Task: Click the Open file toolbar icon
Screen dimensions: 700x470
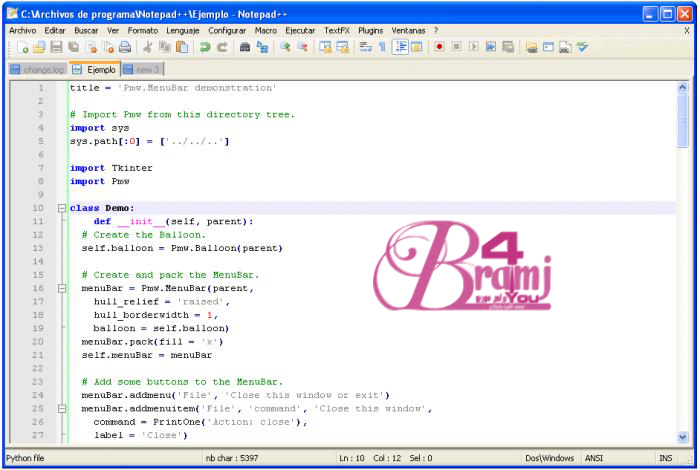Action: tap(39, 47)
